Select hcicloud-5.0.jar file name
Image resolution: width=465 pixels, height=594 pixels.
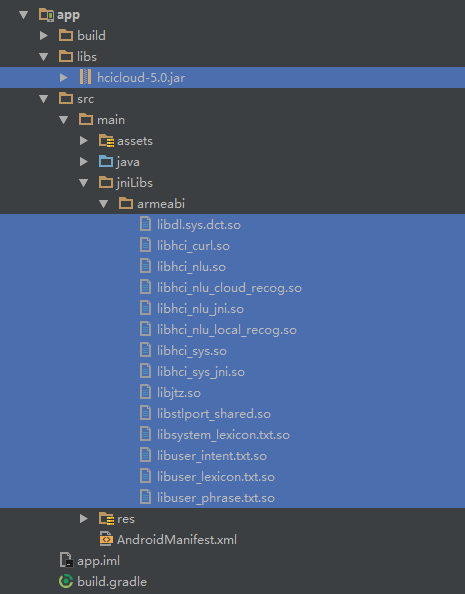[141, 78]
